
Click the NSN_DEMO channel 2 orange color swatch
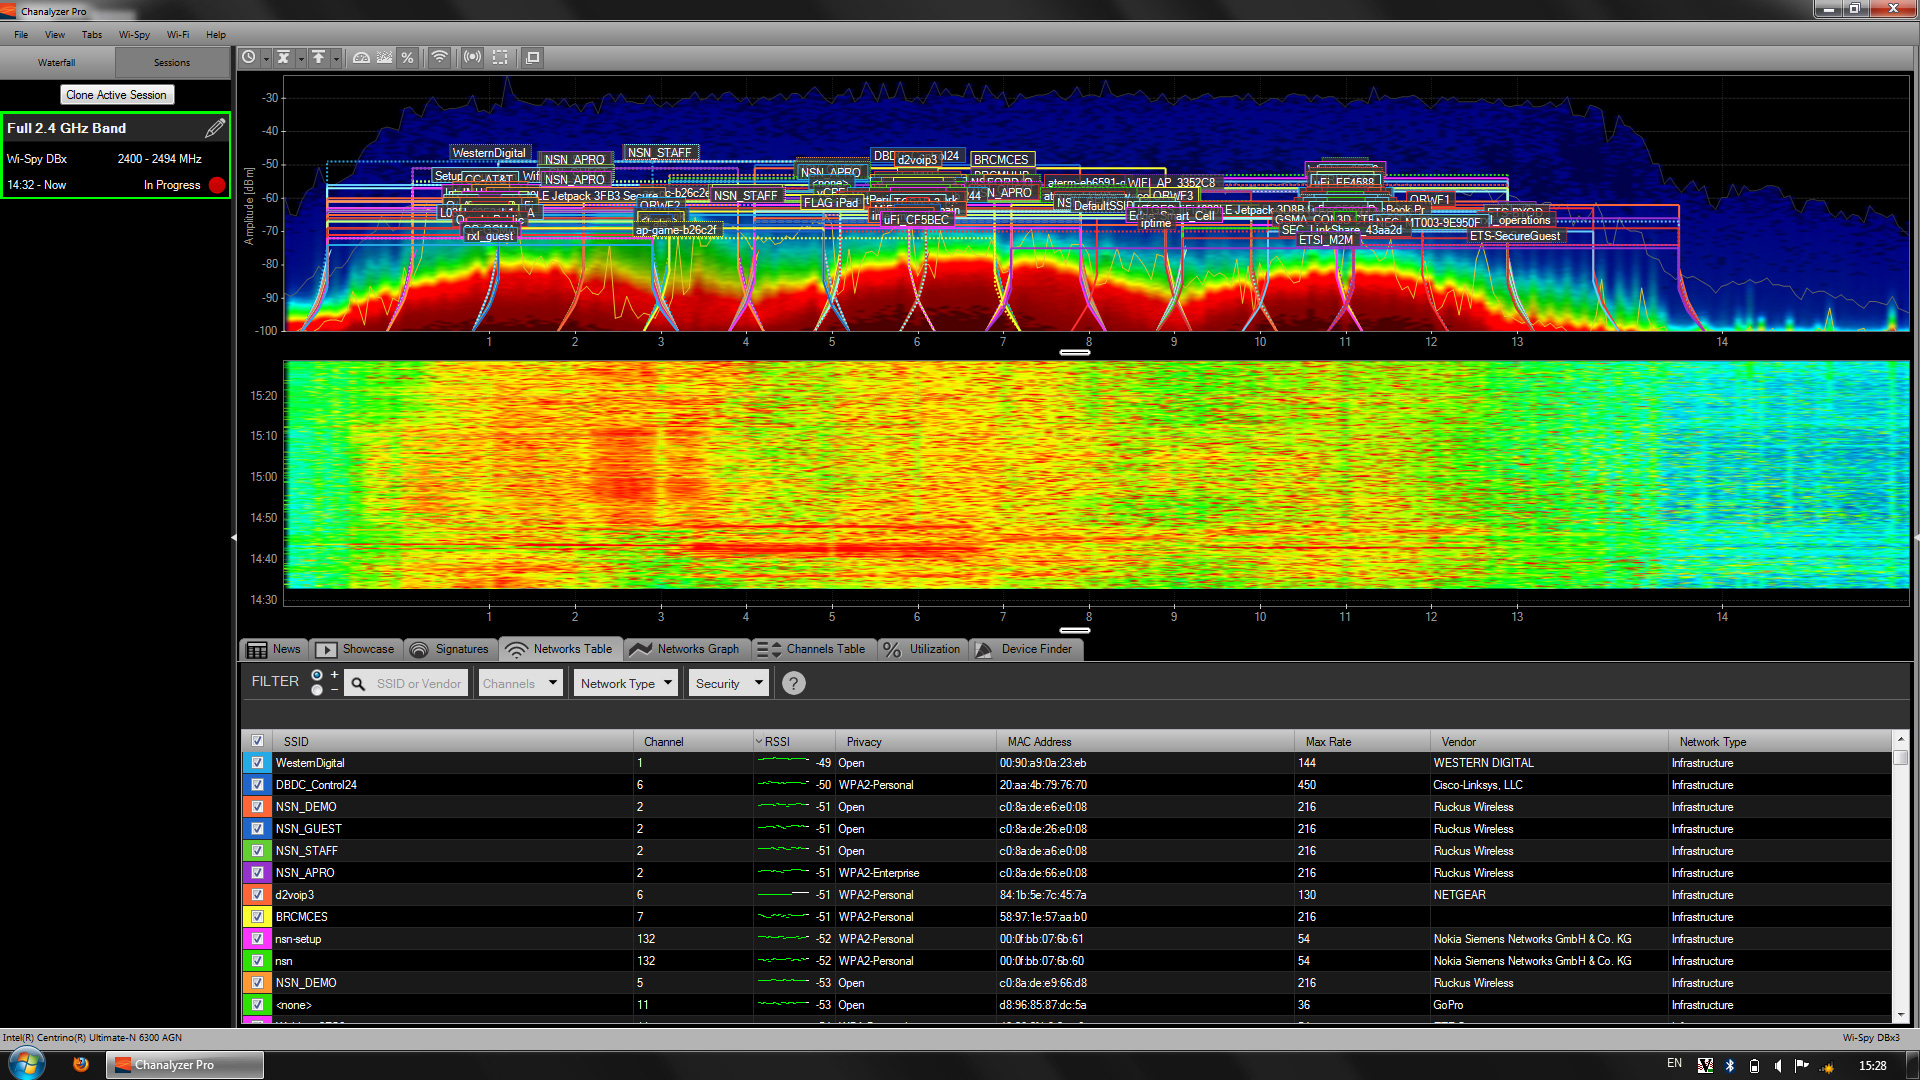pos(257,807)
